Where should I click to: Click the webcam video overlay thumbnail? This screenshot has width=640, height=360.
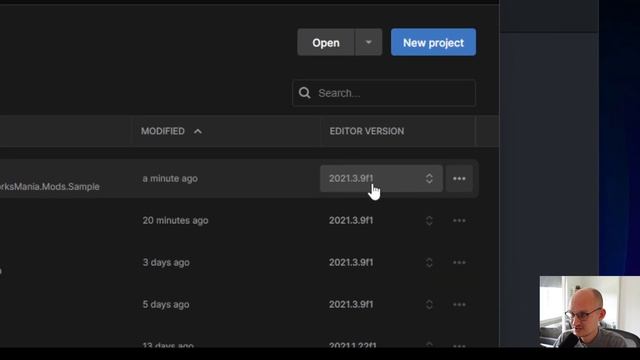click(x=590, y=312)
